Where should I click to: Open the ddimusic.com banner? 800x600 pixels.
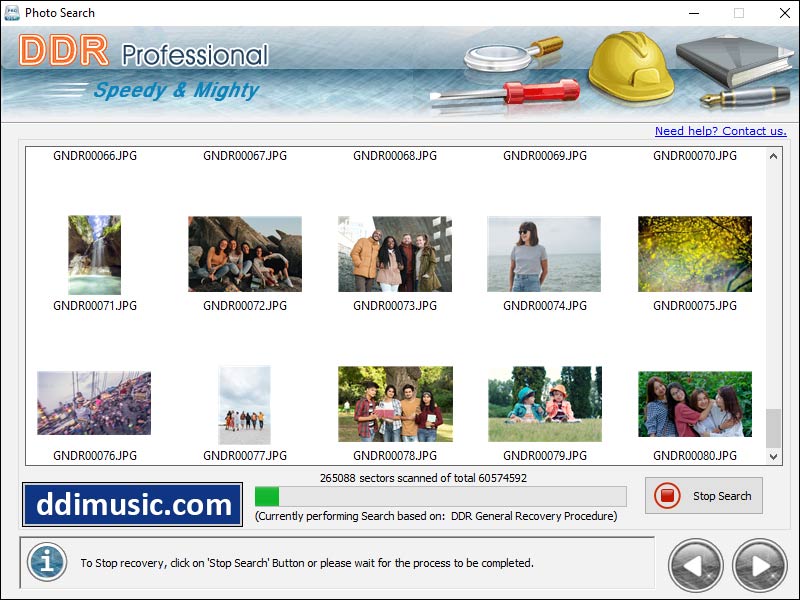130,505
